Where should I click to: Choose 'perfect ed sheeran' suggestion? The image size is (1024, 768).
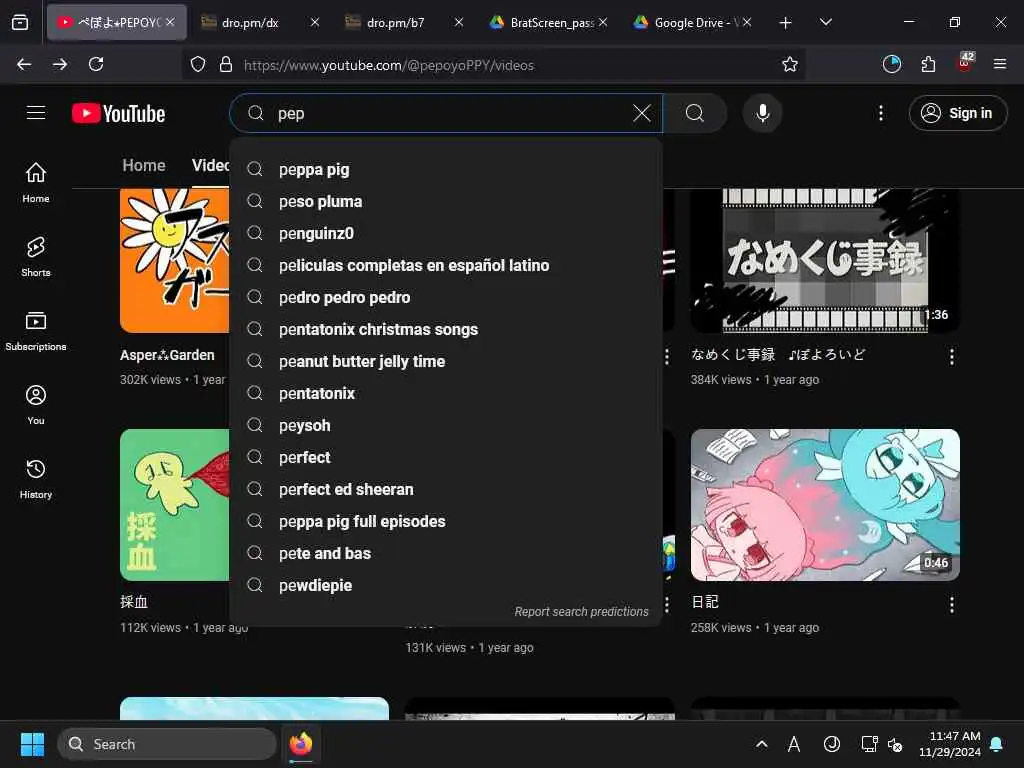tap(446, 490)
